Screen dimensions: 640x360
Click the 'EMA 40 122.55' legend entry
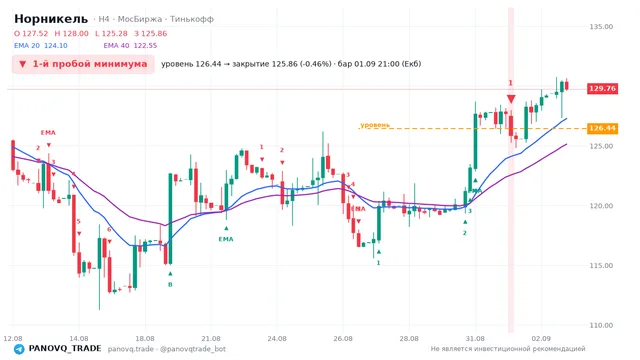coord(130,46)
